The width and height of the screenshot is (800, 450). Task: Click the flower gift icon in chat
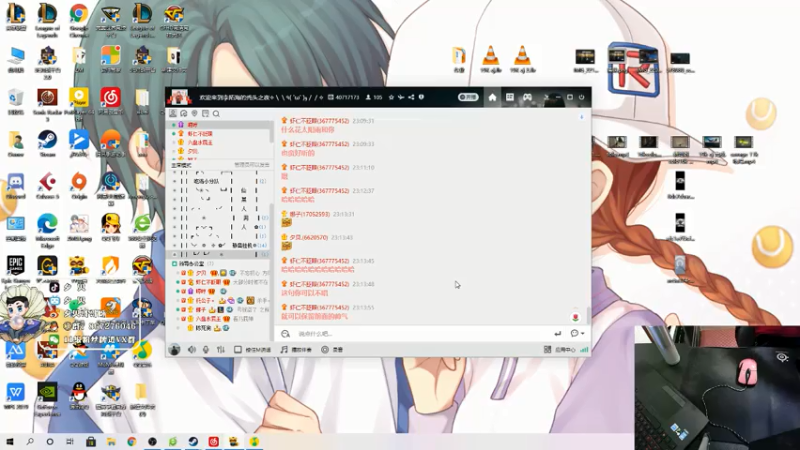(x=576, y=317)
